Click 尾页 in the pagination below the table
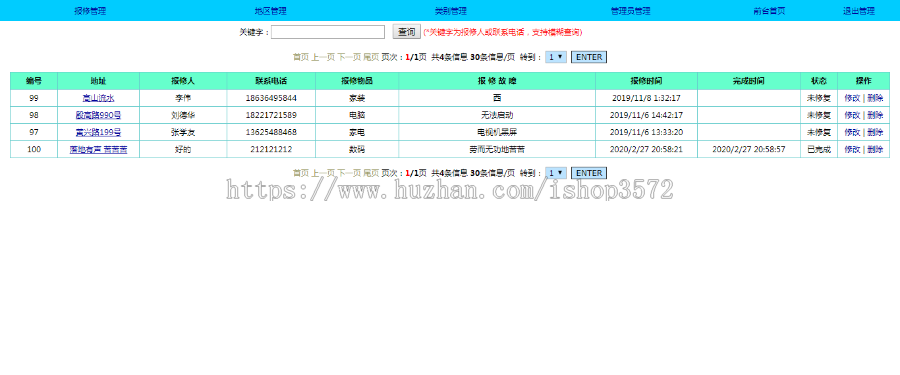900x375 pixels. point(371,173)
